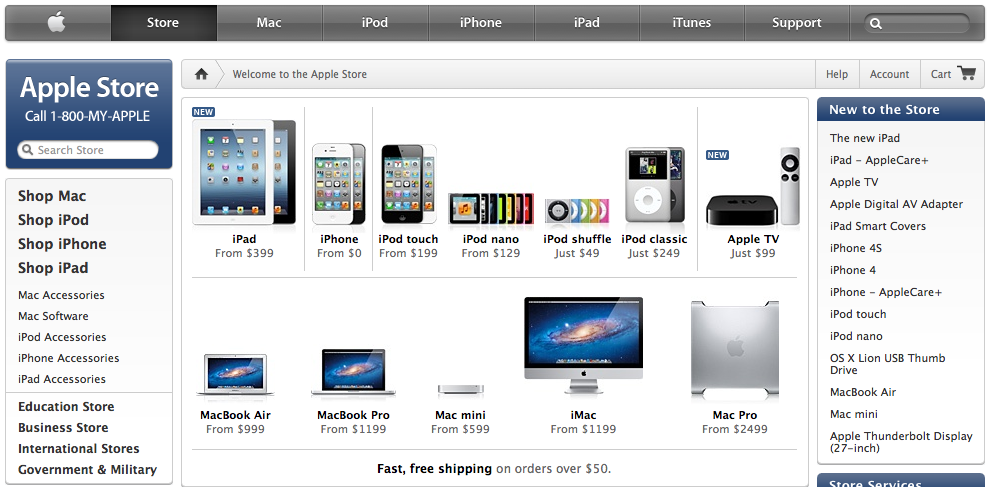This screenshot has width=991, height=487.
Task: Open Shop iPhone in the left sidebar
Action: (x=62, y=244)
